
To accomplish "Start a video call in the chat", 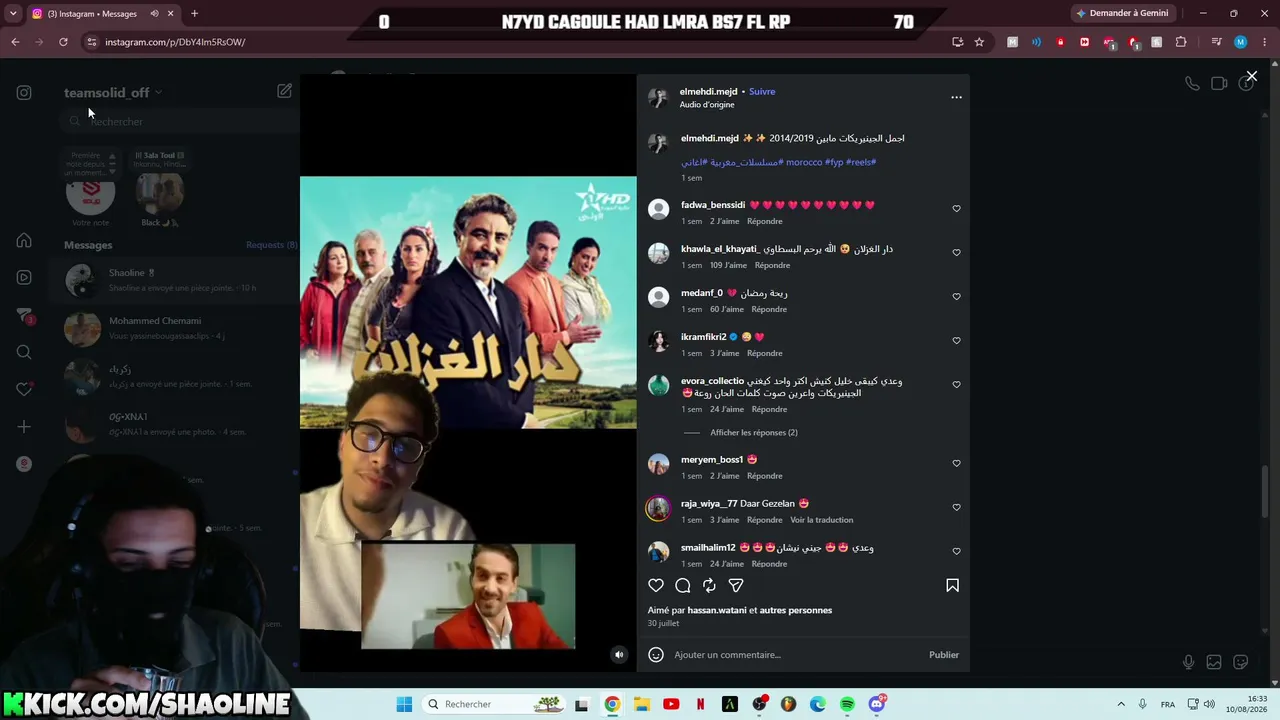I will pyautogui.click(x=1219, y=84).
